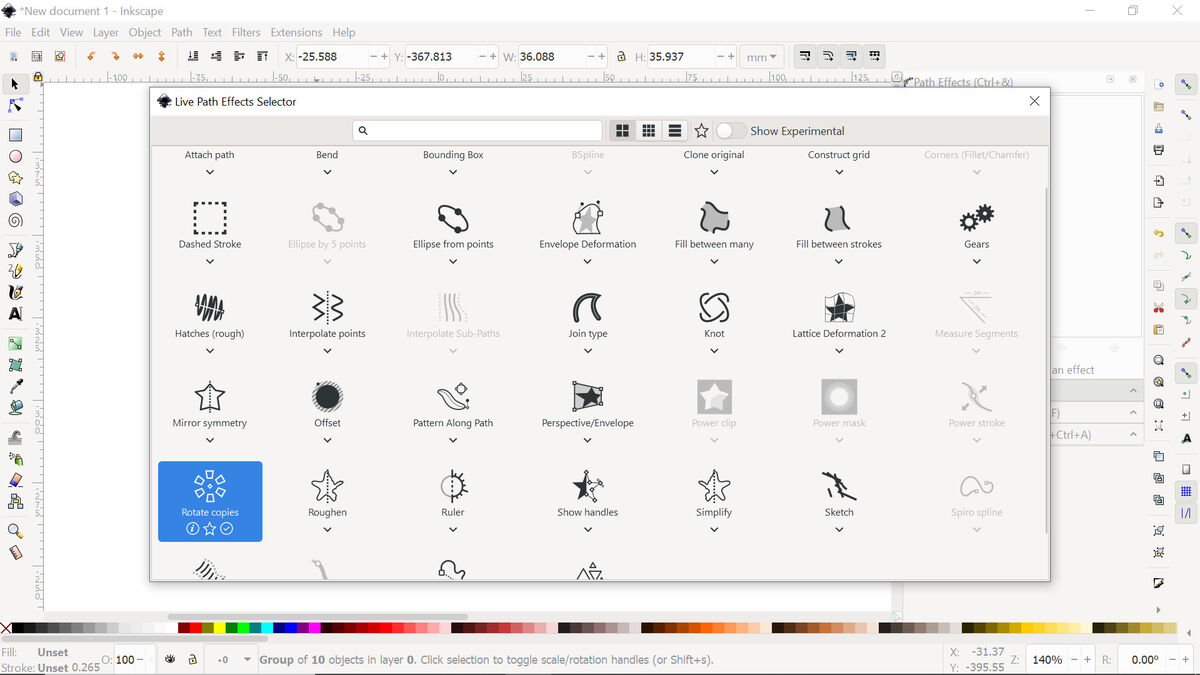Switch to list view mode
The width and height of the screenshot is (1200, 675).
click(x=675, y=131)
